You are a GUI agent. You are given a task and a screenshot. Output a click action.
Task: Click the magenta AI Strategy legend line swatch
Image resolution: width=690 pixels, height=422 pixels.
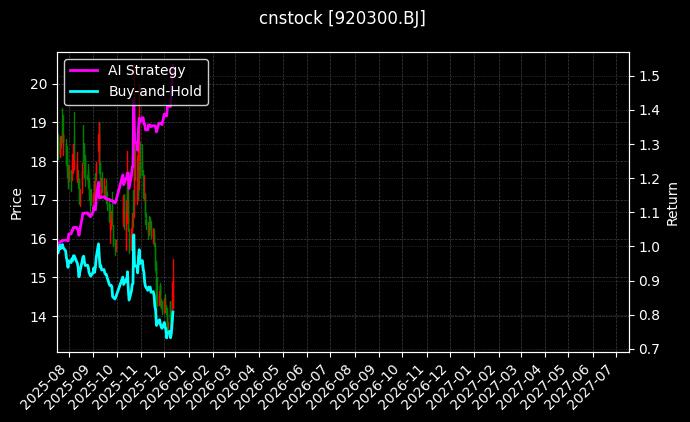click(85, 70)
